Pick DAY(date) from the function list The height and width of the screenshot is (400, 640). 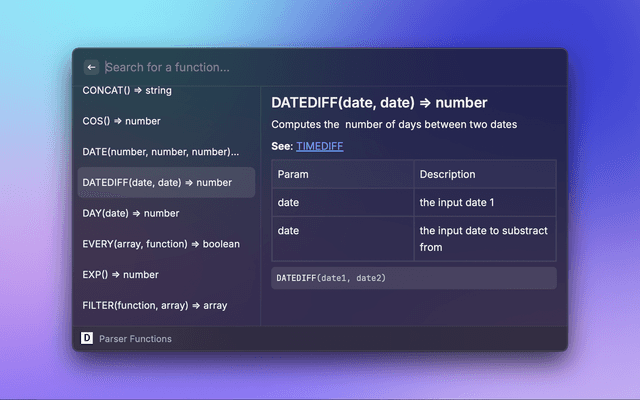click(130, 213)
